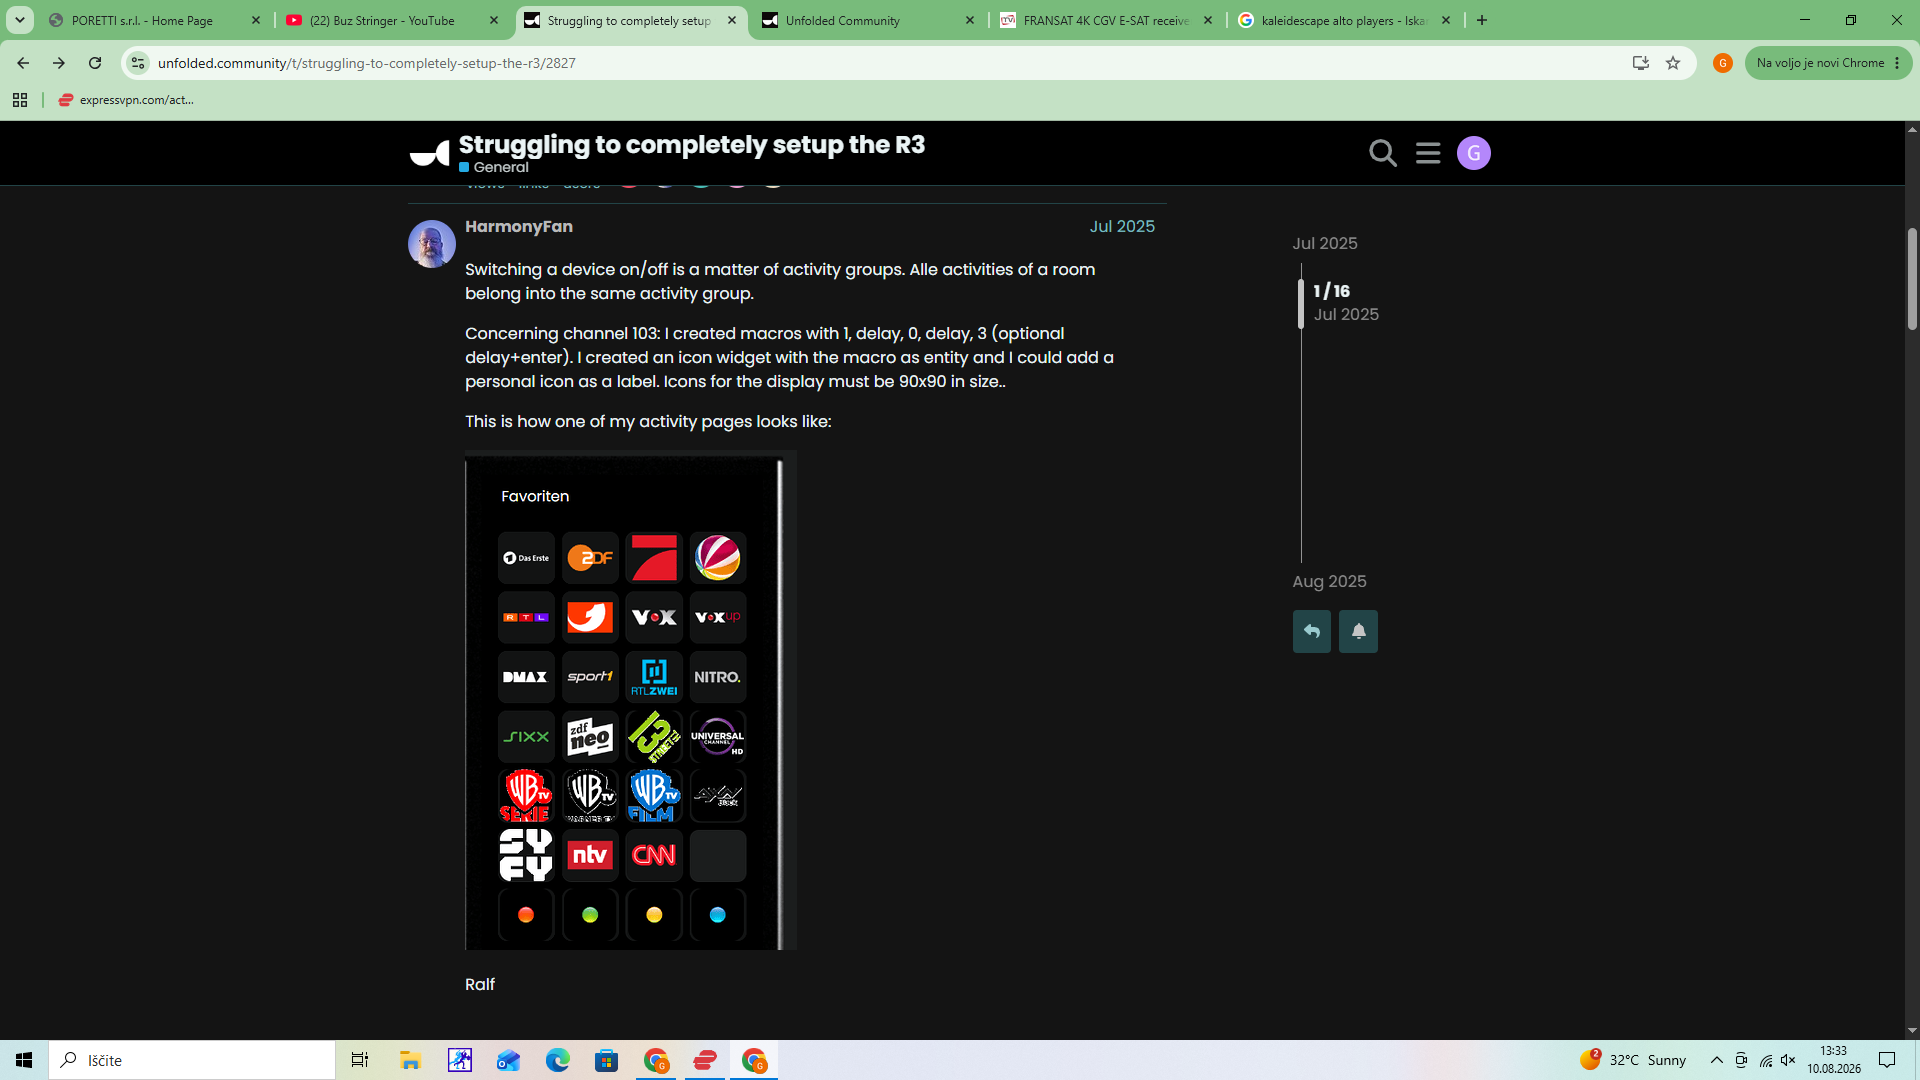Screen dimensions: 1920x1080
Task: Click the topic title in header
Action: click(692, 144)
